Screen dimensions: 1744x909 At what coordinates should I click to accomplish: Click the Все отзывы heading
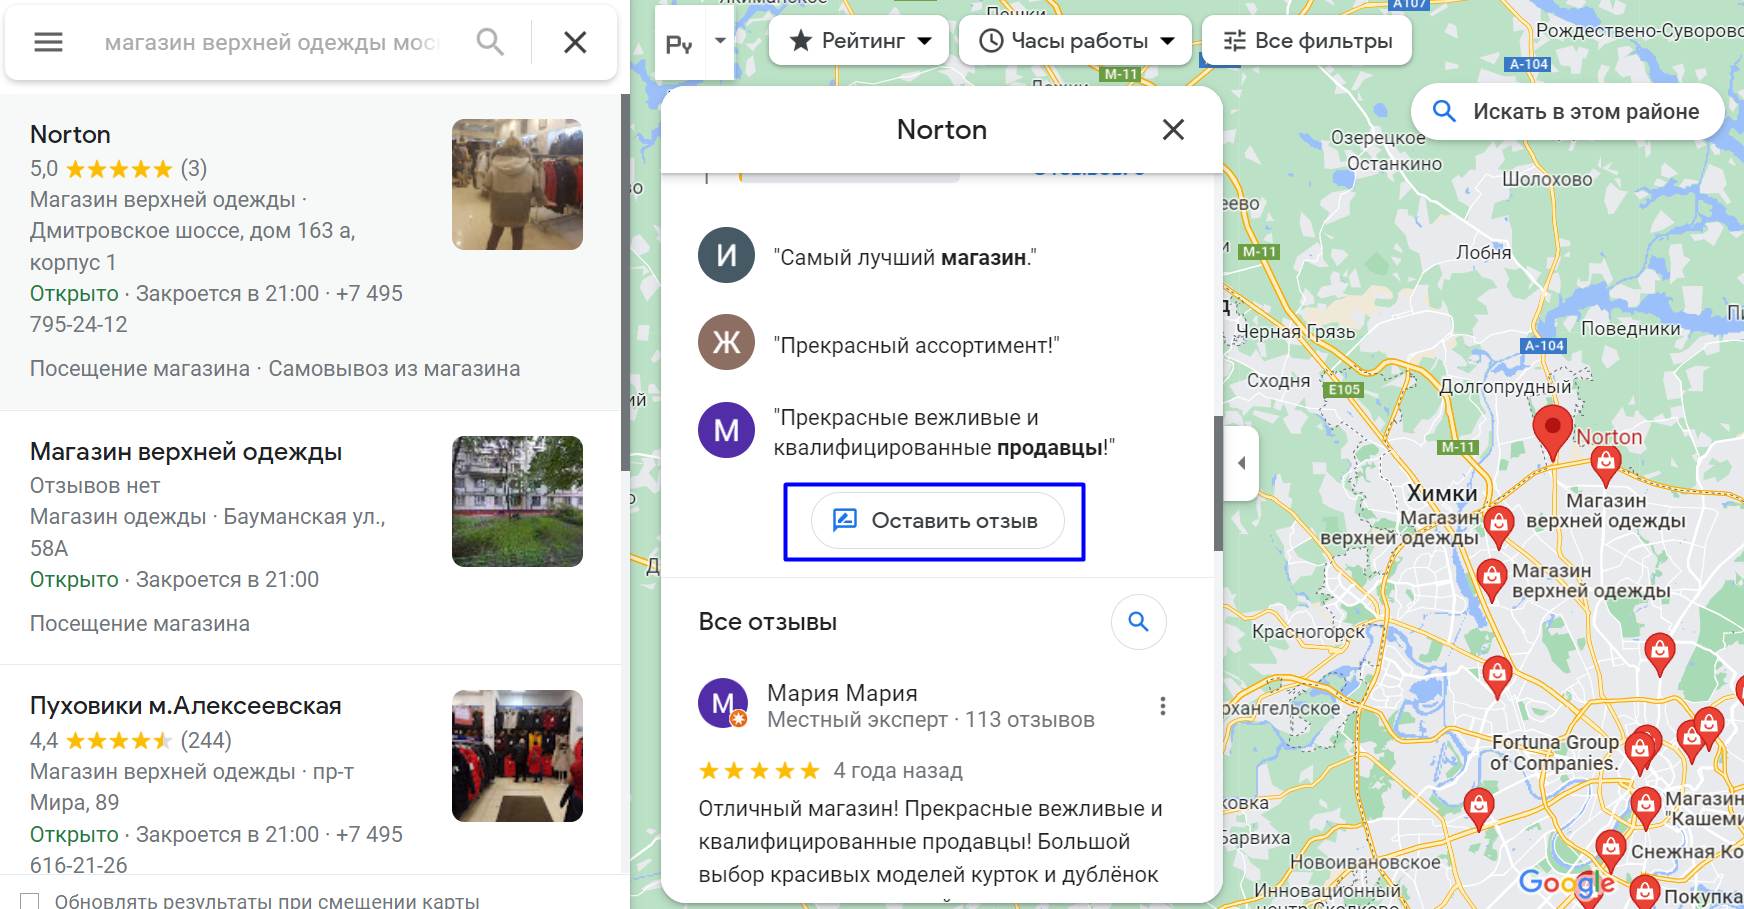pos(768,622)
